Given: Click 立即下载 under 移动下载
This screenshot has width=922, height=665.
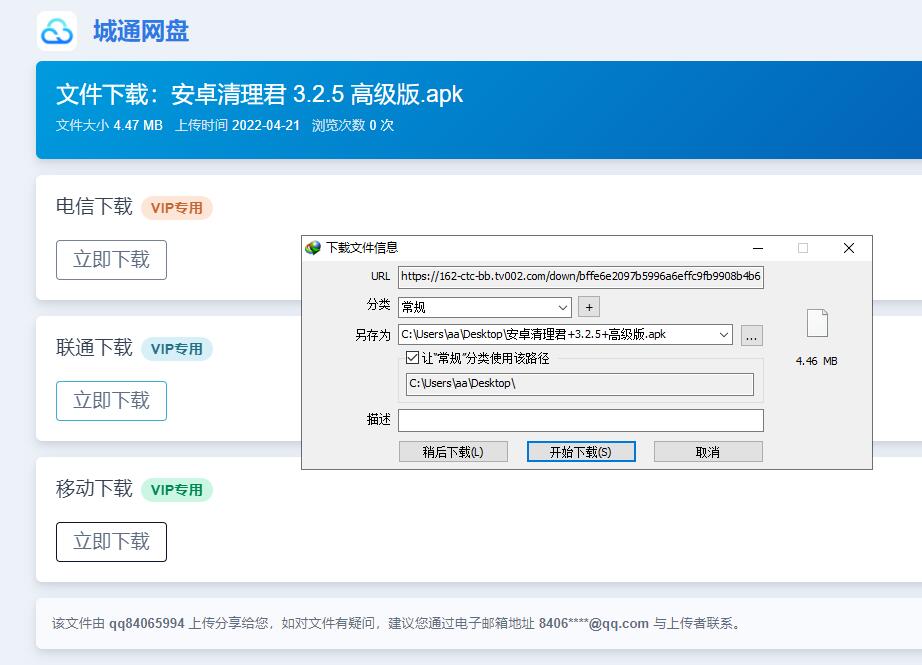Looking at the screenshot, I should point(111,541).
